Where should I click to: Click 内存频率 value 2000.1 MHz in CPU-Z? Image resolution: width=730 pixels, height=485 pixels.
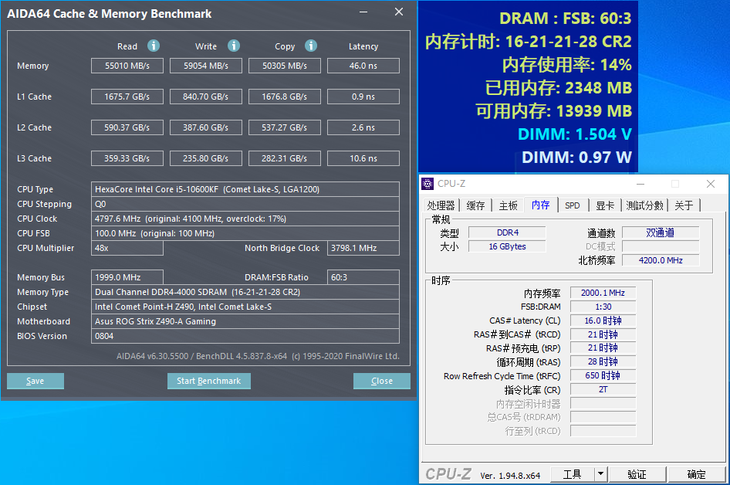pos(603,293)
